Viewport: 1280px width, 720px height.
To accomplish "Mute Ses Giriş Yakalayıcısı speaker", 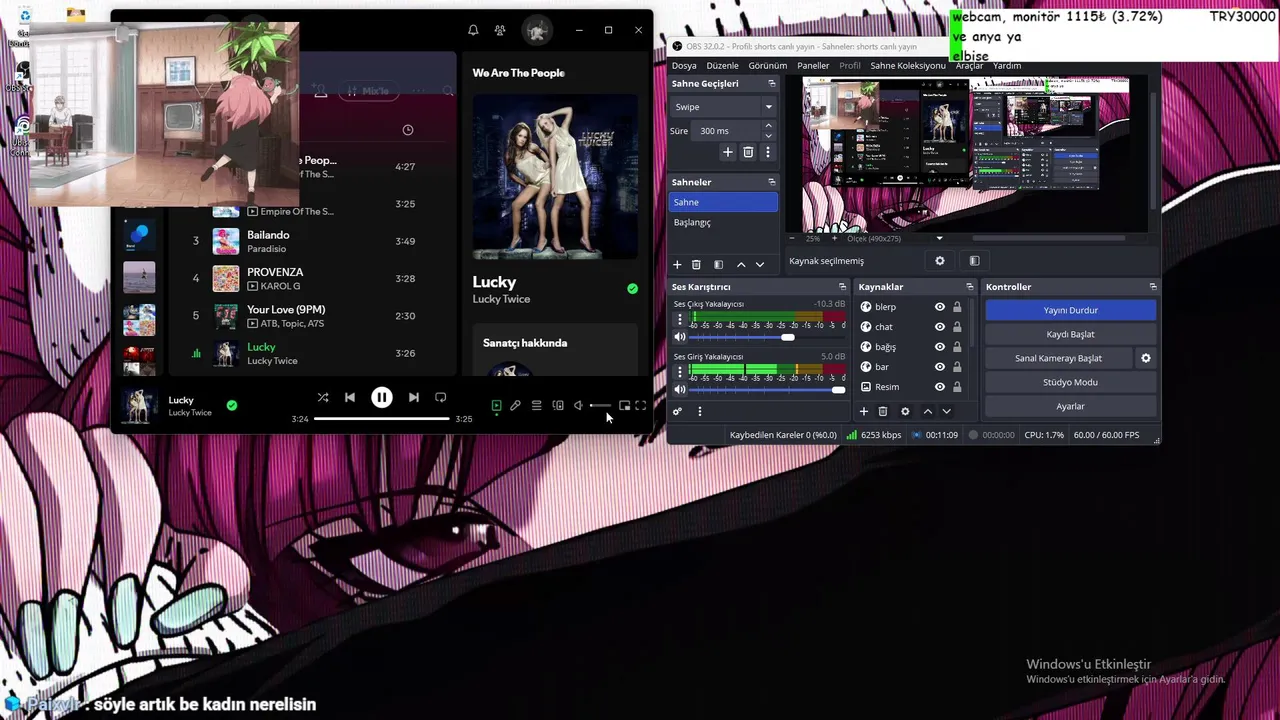I will (x=680, y=390).
